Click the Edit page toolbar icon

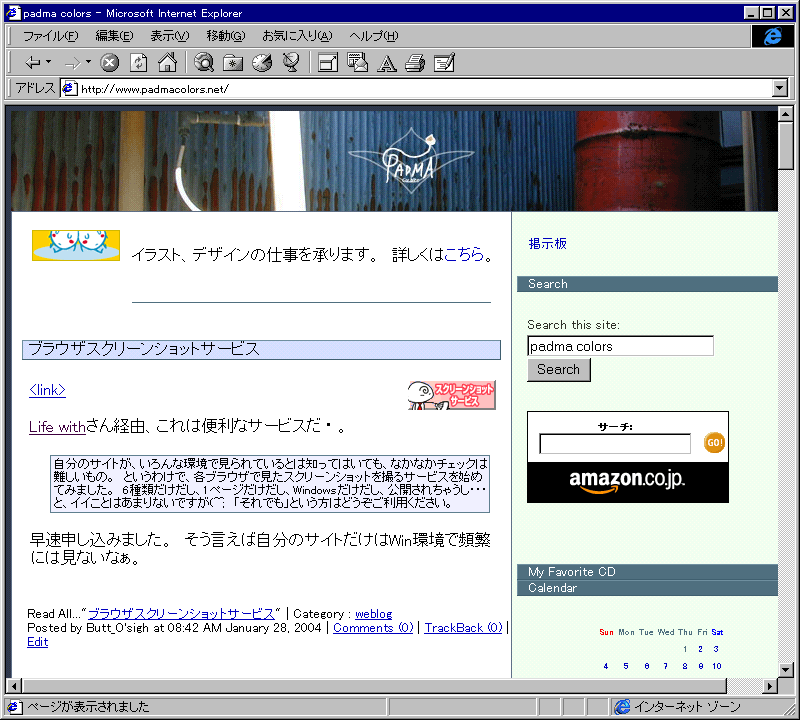[444, 63]
